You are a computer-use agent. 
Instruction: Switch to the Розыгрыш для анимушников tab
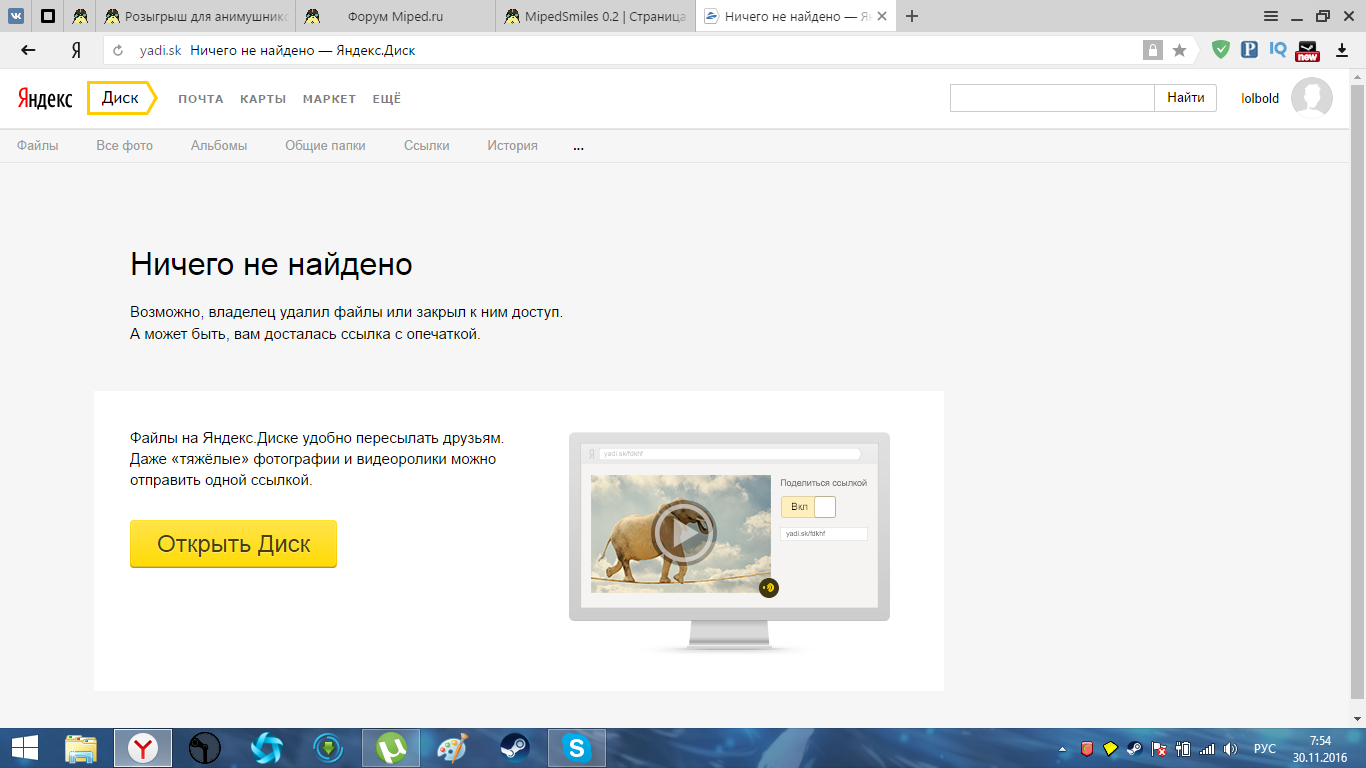[x=195, y=16]
